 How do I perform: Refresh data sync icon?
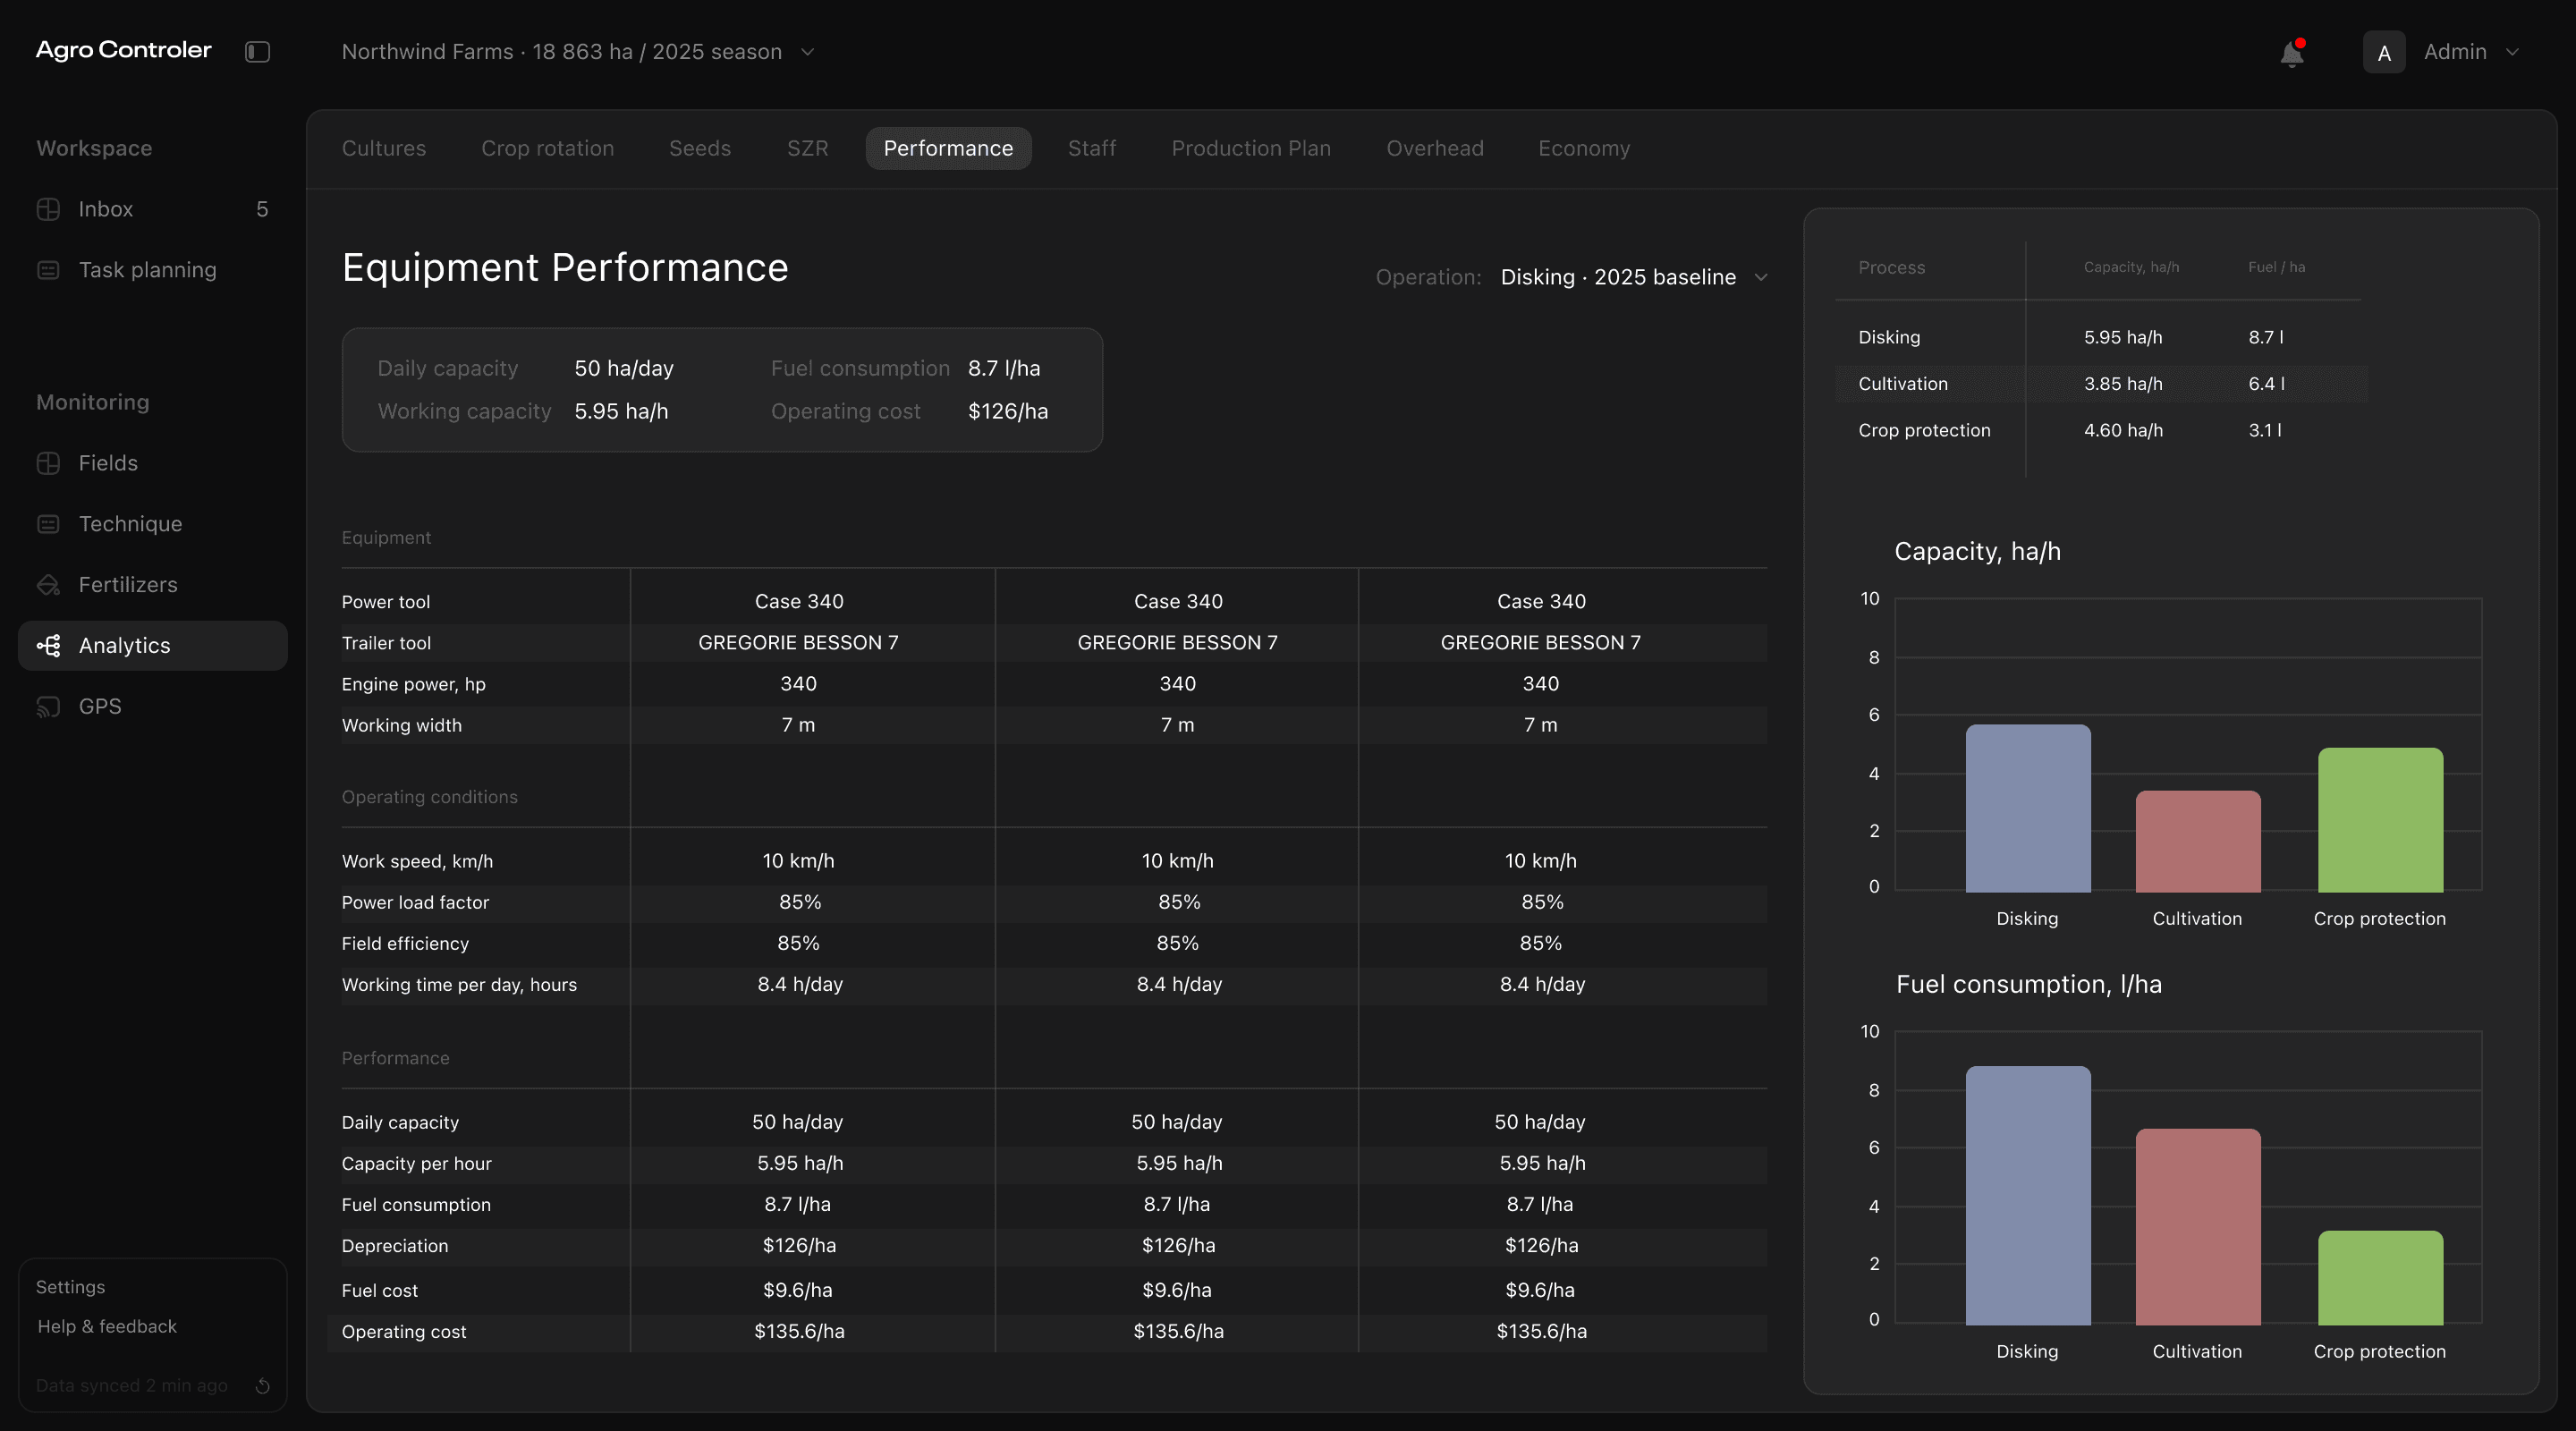263,1385
